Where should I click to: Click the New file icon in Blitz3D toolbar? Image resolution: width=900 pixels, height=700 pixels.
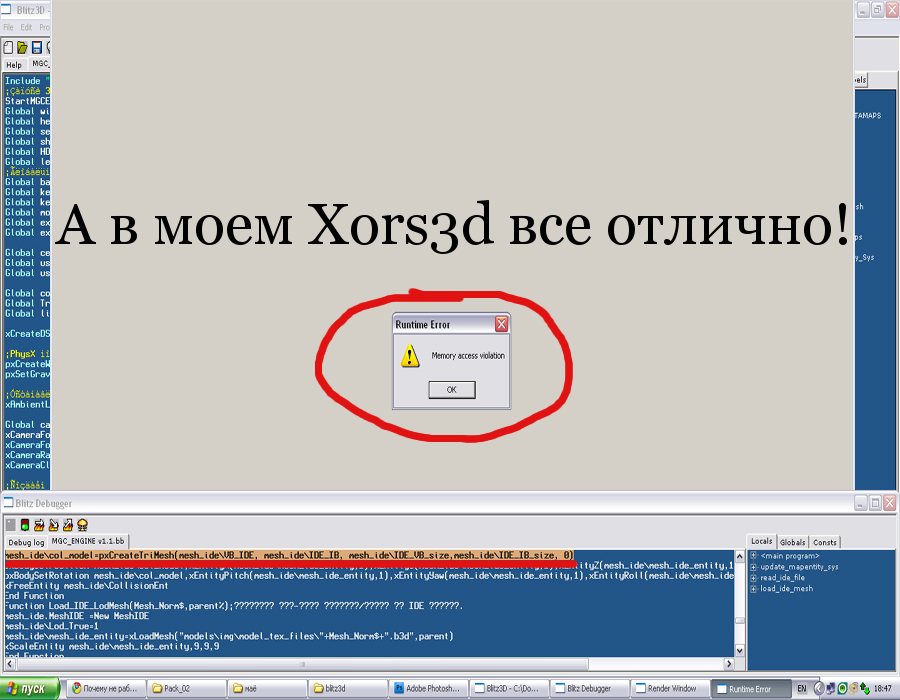(9, 47)
